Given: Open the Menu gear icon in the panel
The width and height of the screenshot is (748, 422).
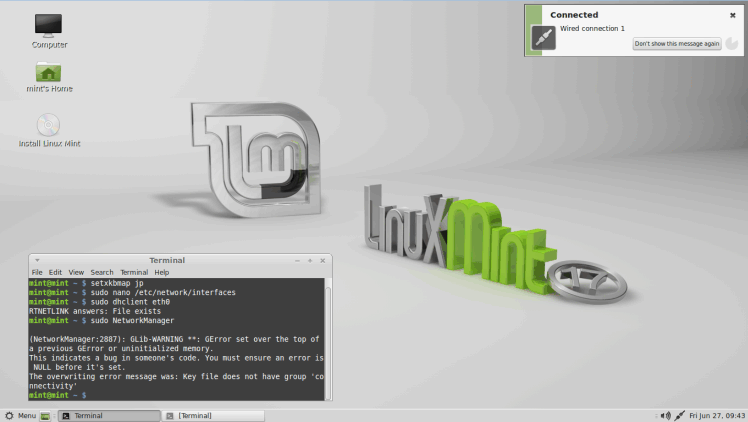Looking at the screenshot, I should tap(9, 416).
